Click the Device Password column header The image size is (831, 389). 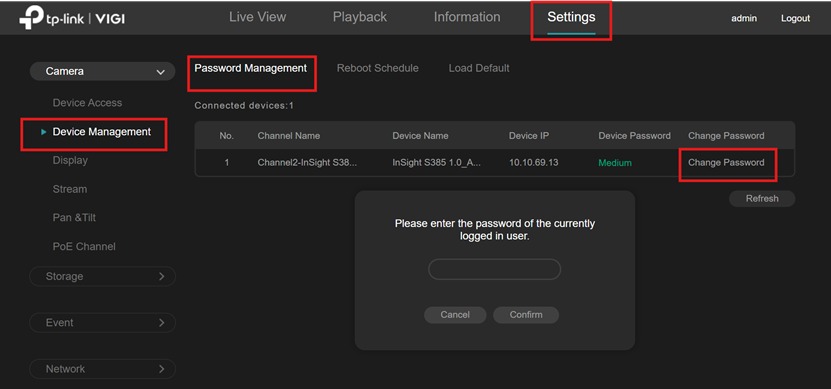coord(634,136)
